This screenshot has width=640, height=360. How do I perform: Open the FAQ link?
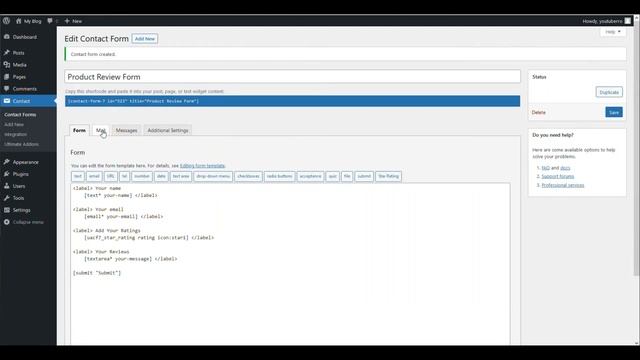pos(545,168)
